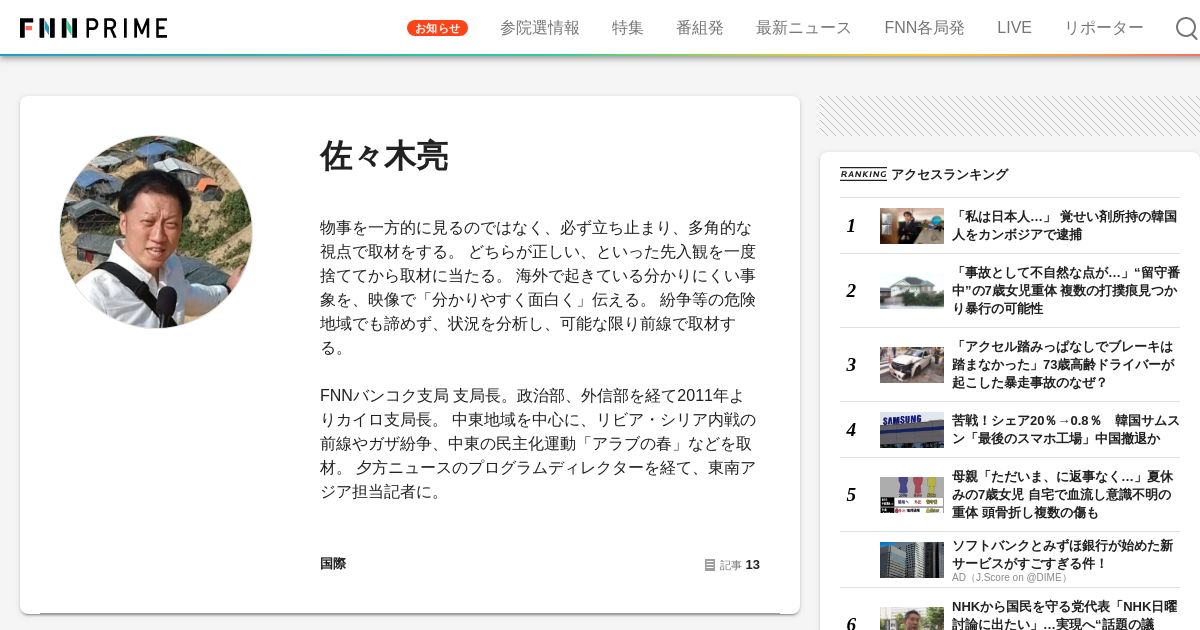This screenshot has height=630, width=1200.
Task: Open ranking 4 article 苦戦！シェア20%→0.8%
Action: pyautogui.click(x=1066, y=430)
